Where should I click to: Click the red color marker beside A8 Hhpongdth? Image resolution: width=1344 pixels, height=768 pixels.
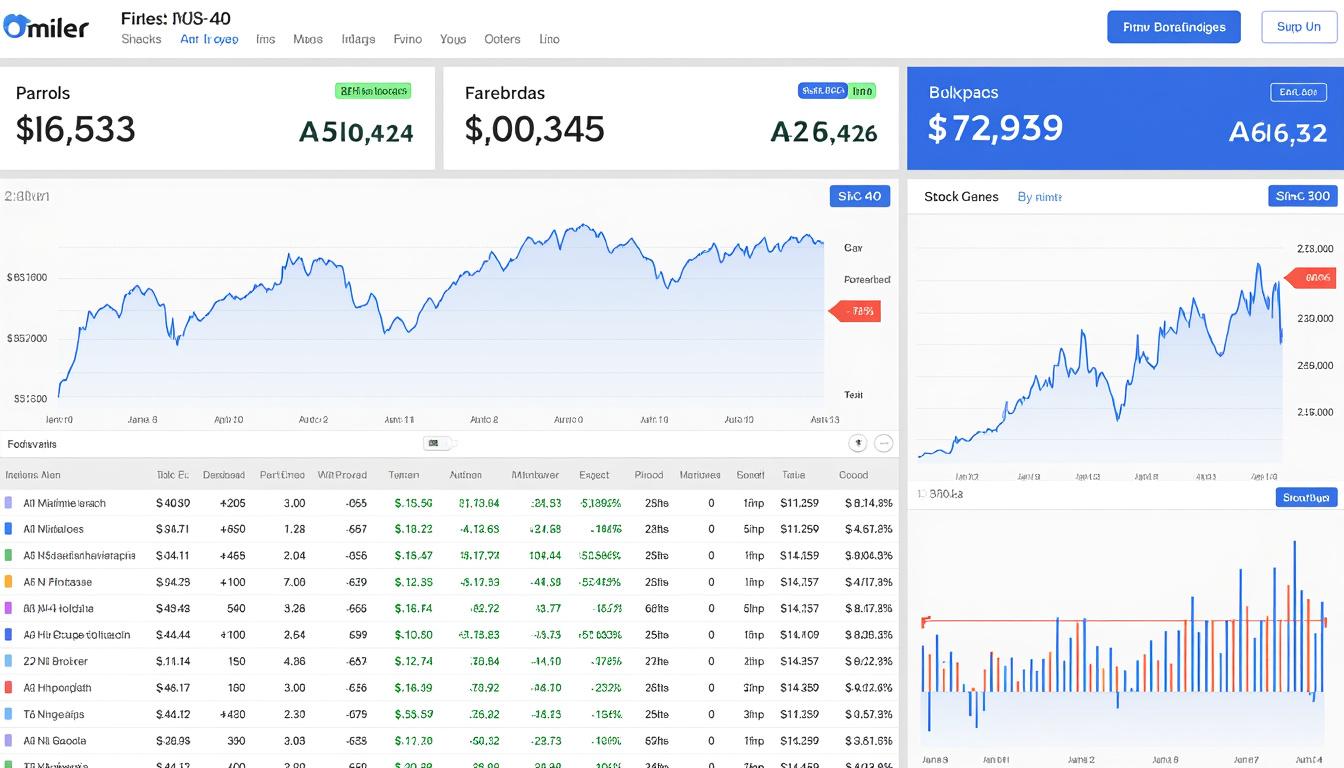coord(9,688)
